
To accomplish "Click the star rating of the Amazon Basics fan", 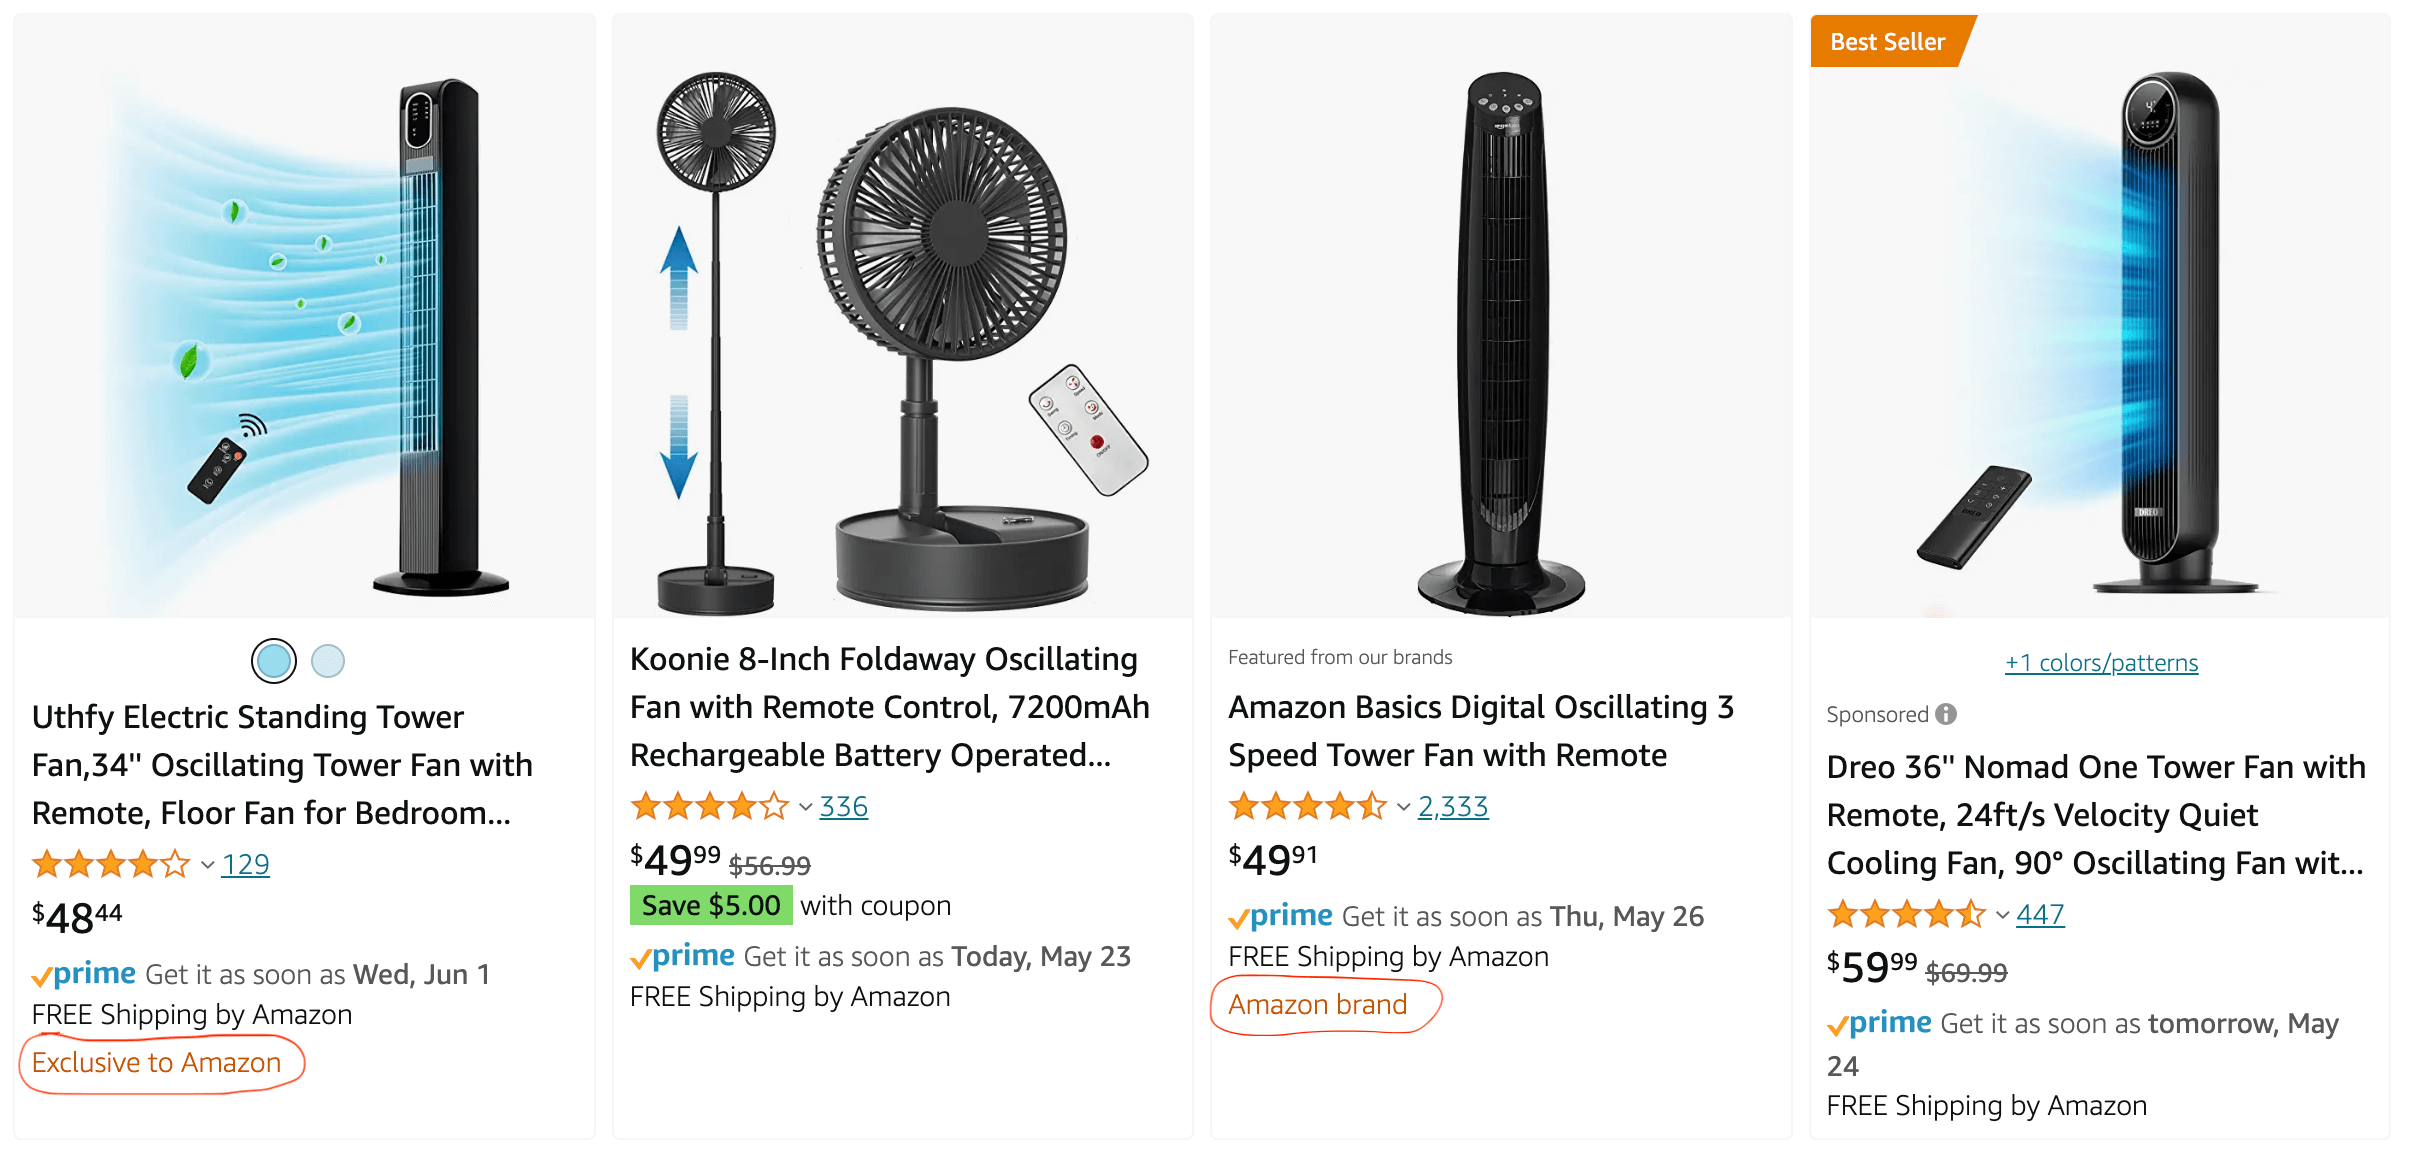I will pos(1310,806).
